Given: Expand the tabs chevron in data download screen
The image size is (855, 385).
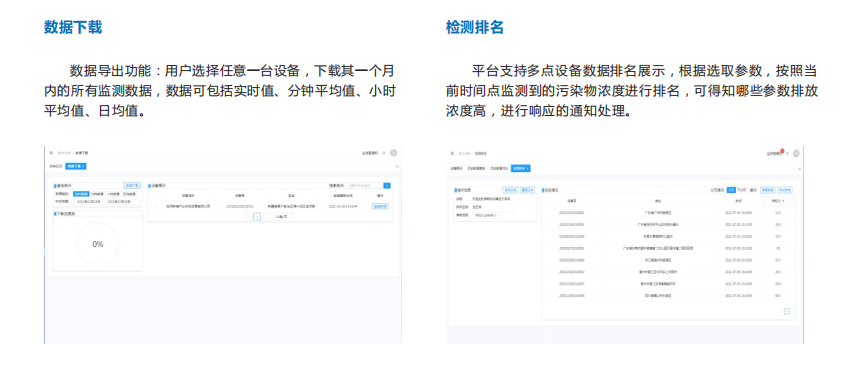Looking at the screenshot, I should [x=397, y=166].
